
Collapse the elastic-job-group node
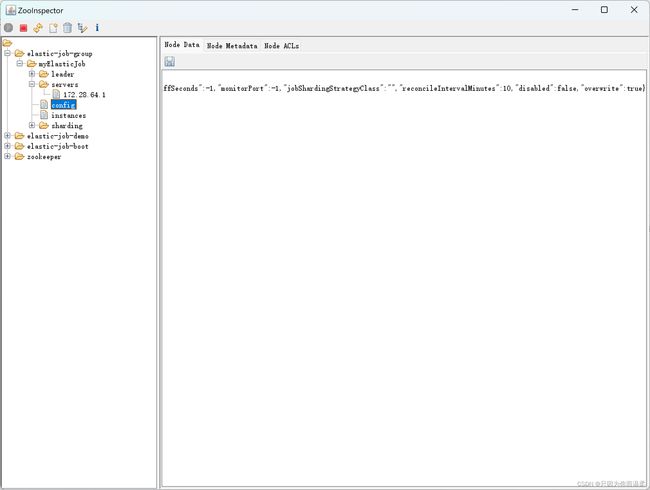pos(7,53)
